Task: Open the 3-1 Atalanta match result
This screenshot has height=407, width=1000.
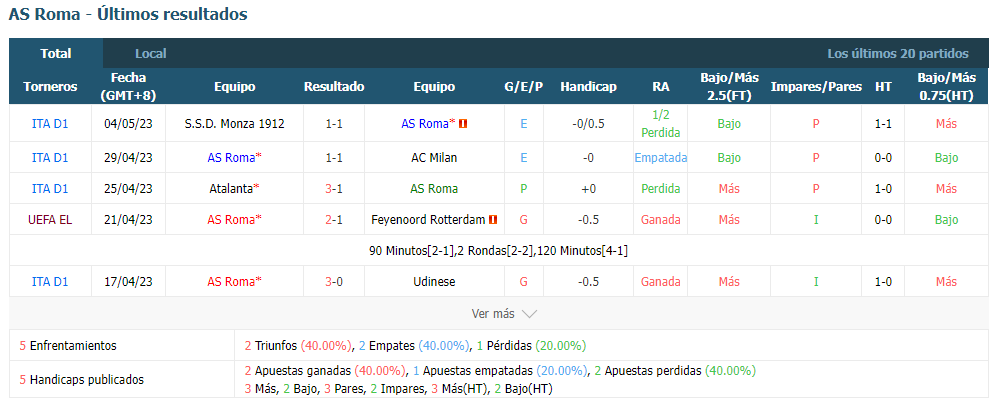Action: 334,189
